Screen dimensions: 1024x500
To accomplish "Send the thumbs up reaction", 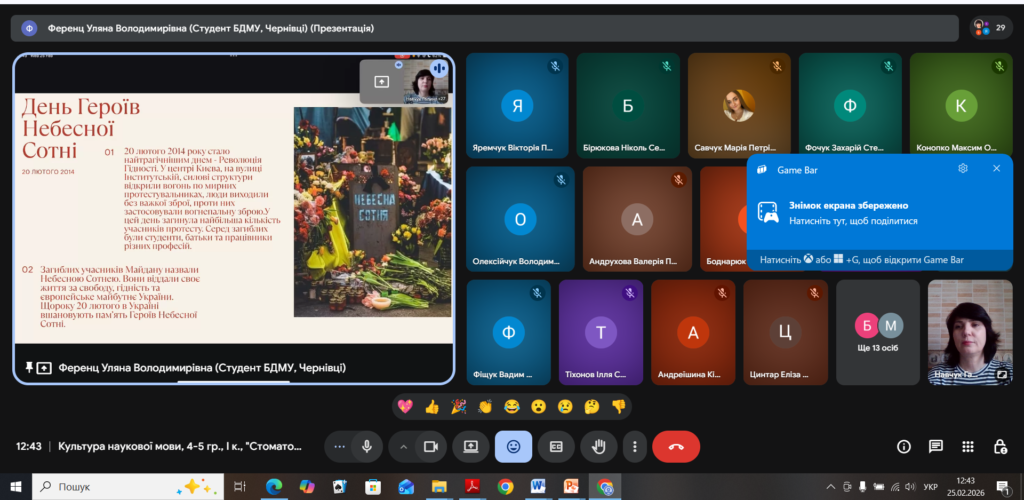I will pyautogui.click(x=432, y=406).
